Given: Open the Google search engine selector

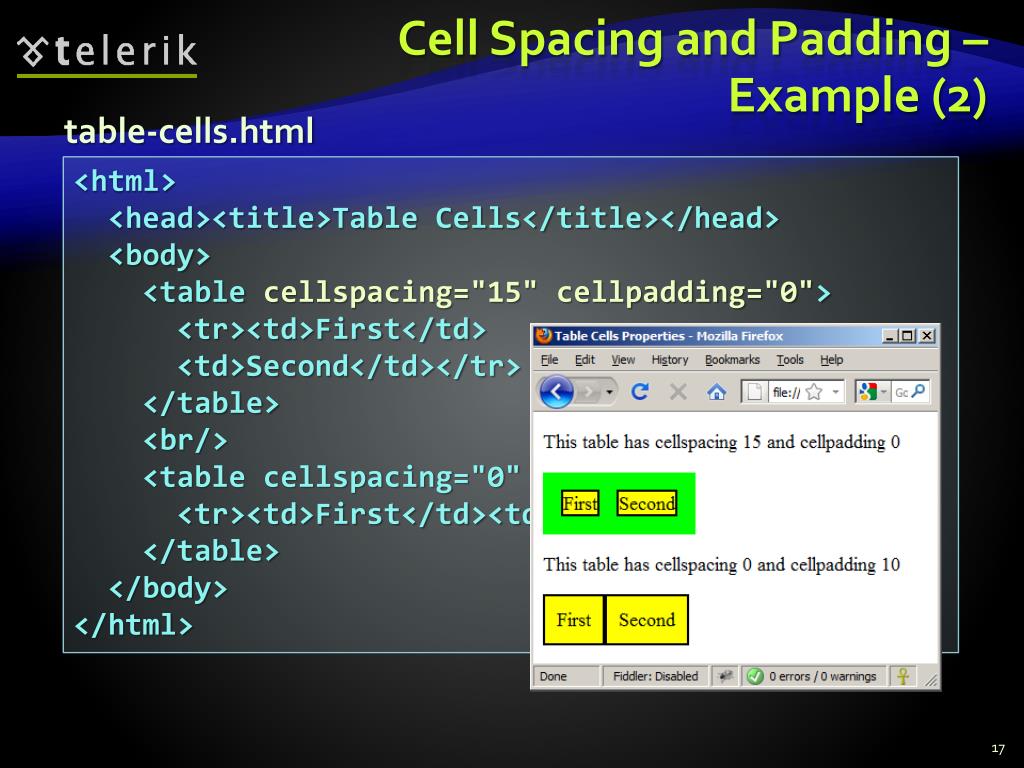Looking at the screenshot, I should coord(872,392).
